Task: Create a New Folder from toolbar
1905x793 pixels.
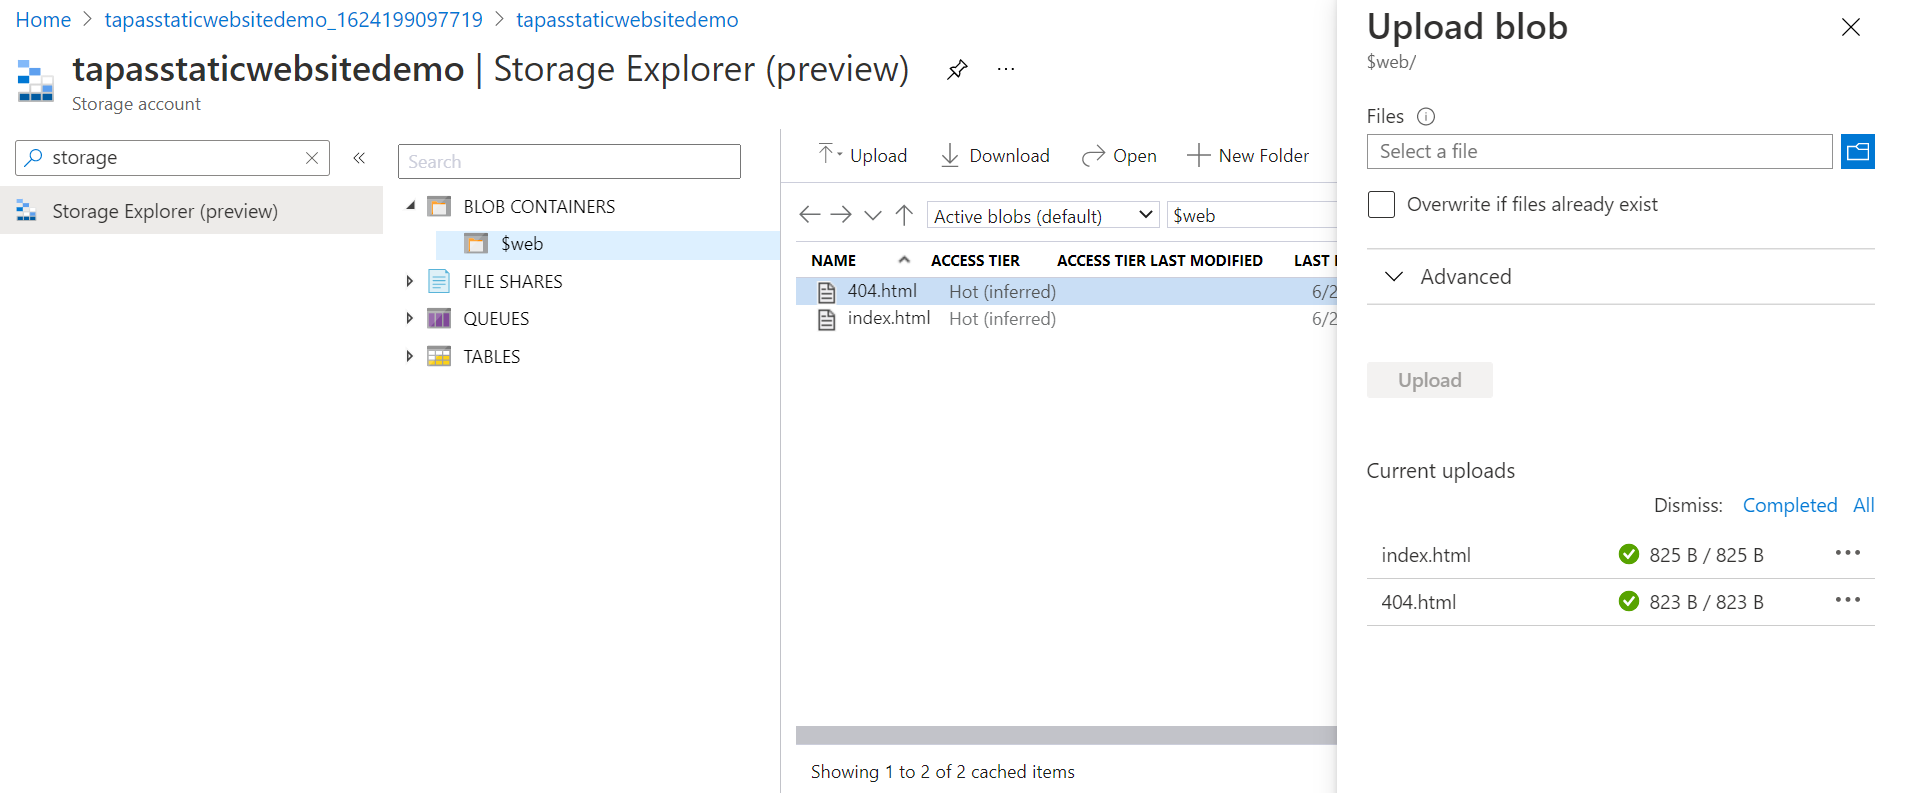Action: (x=1247, y=155)
